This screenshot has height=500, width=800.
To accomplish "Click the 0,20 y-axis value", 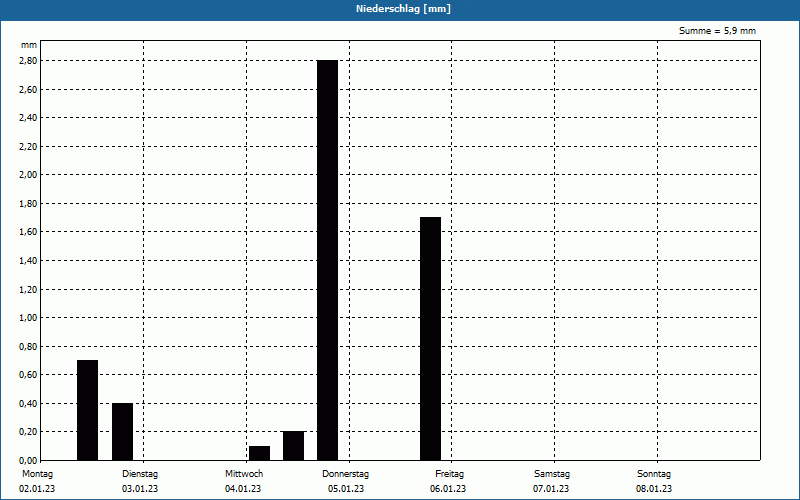I will click(29, 432).
